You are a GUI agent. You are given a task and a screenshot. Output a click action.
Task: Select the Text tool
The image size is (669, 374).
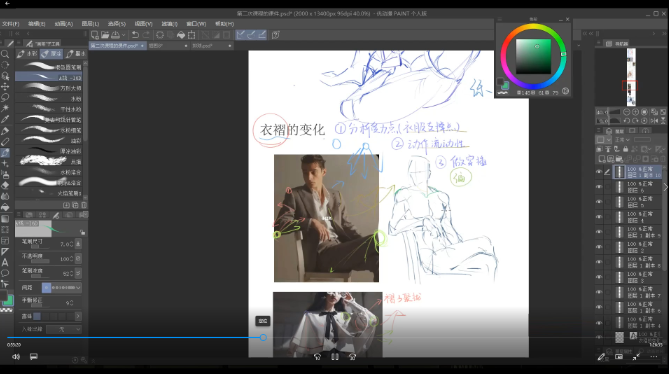tap(5, 262)
